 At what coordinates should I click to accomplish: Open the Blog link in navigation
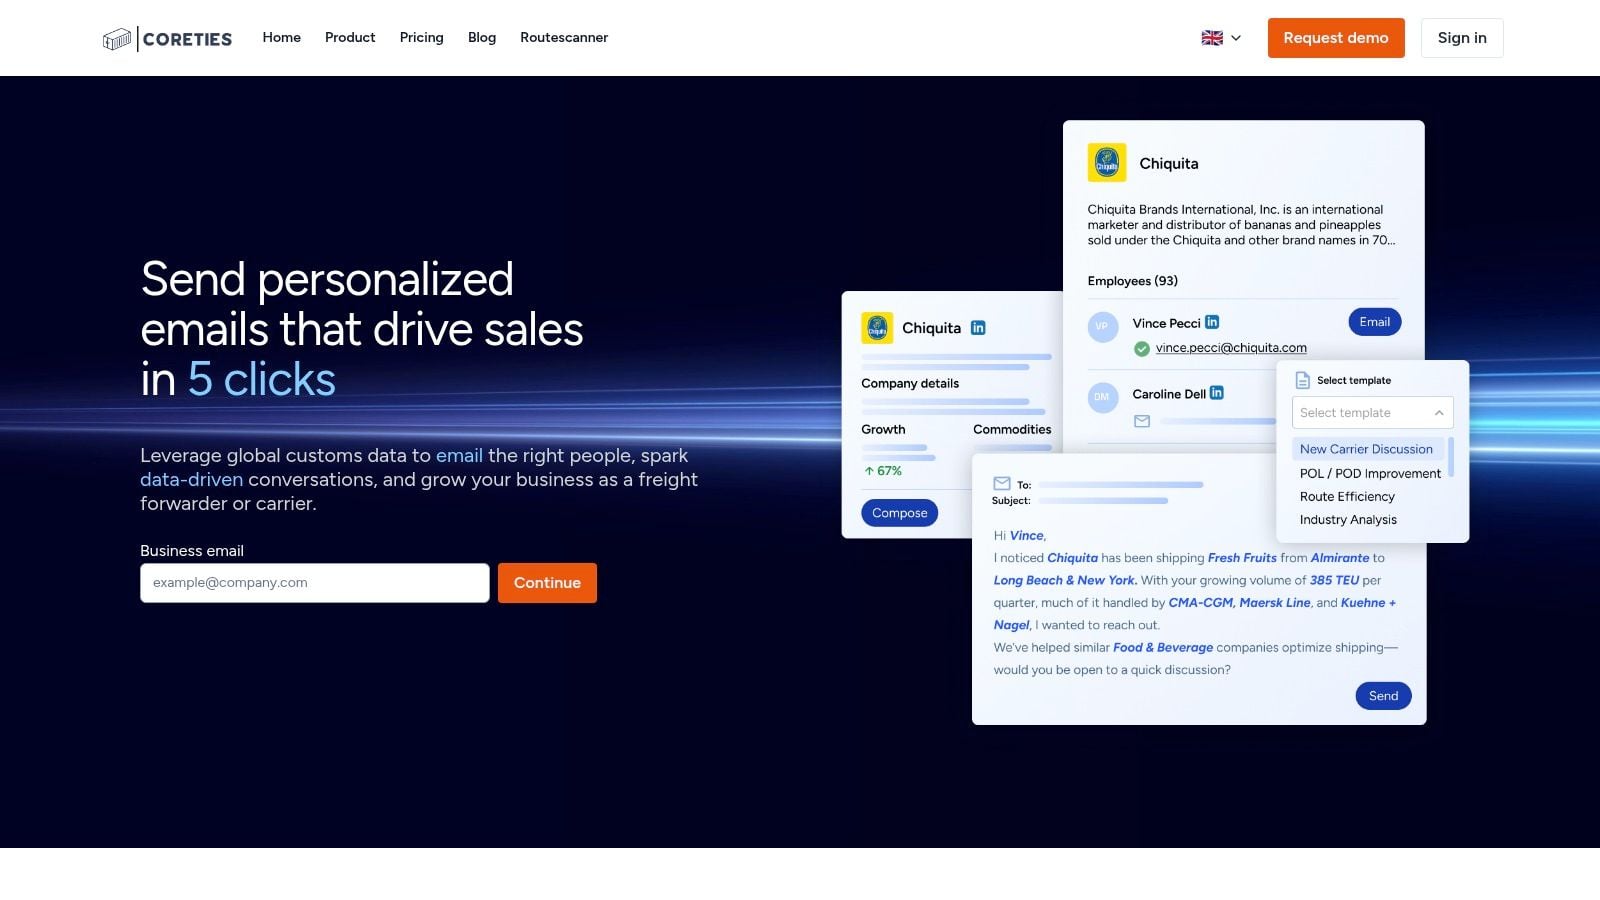click(x=482, y=37)
